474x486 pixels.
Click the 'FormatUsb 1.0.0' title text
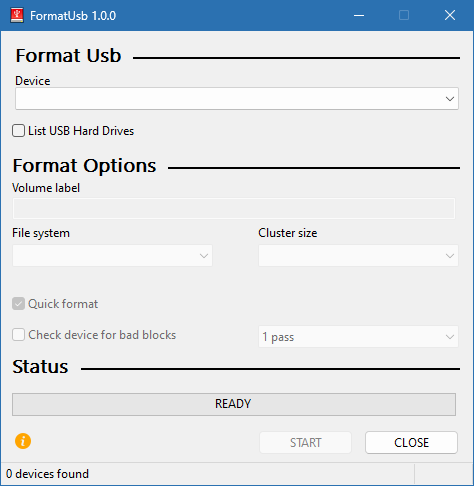pos(73,16)
